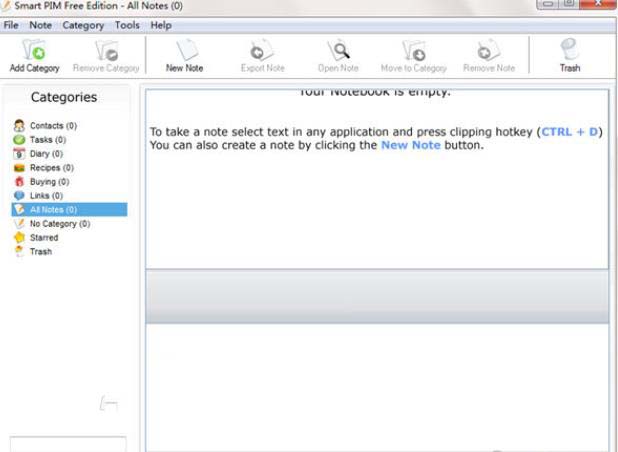Click the Links globe icon
Screen dimensions: 618x452
pos(19,195)
